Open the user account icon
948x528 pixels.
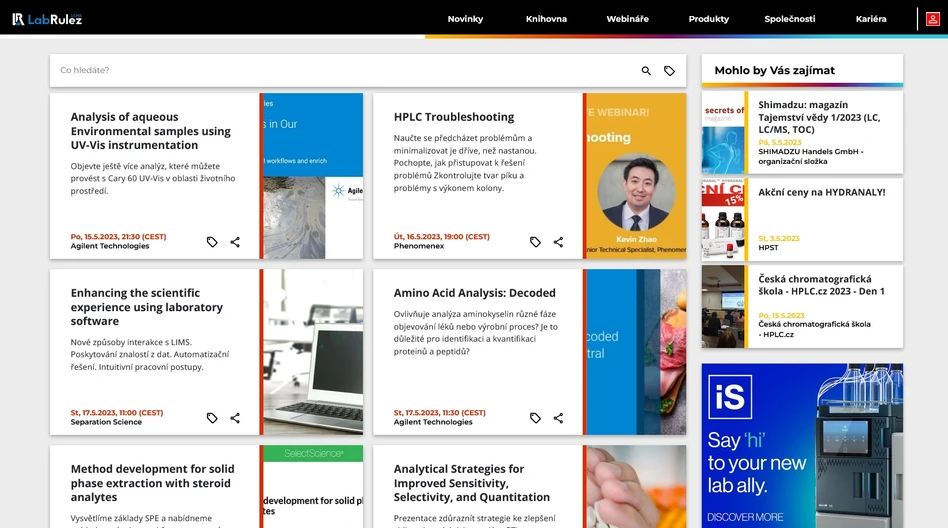click(x=932, y=19)
